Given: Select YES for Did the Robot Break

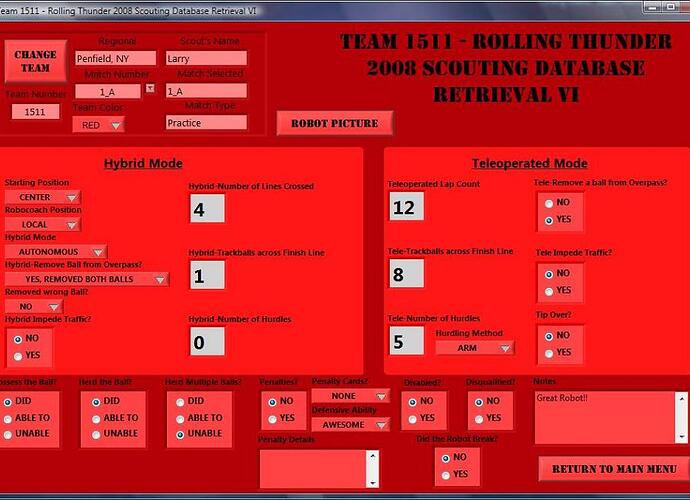Looking at the screenshot, I should pos(445,475).
